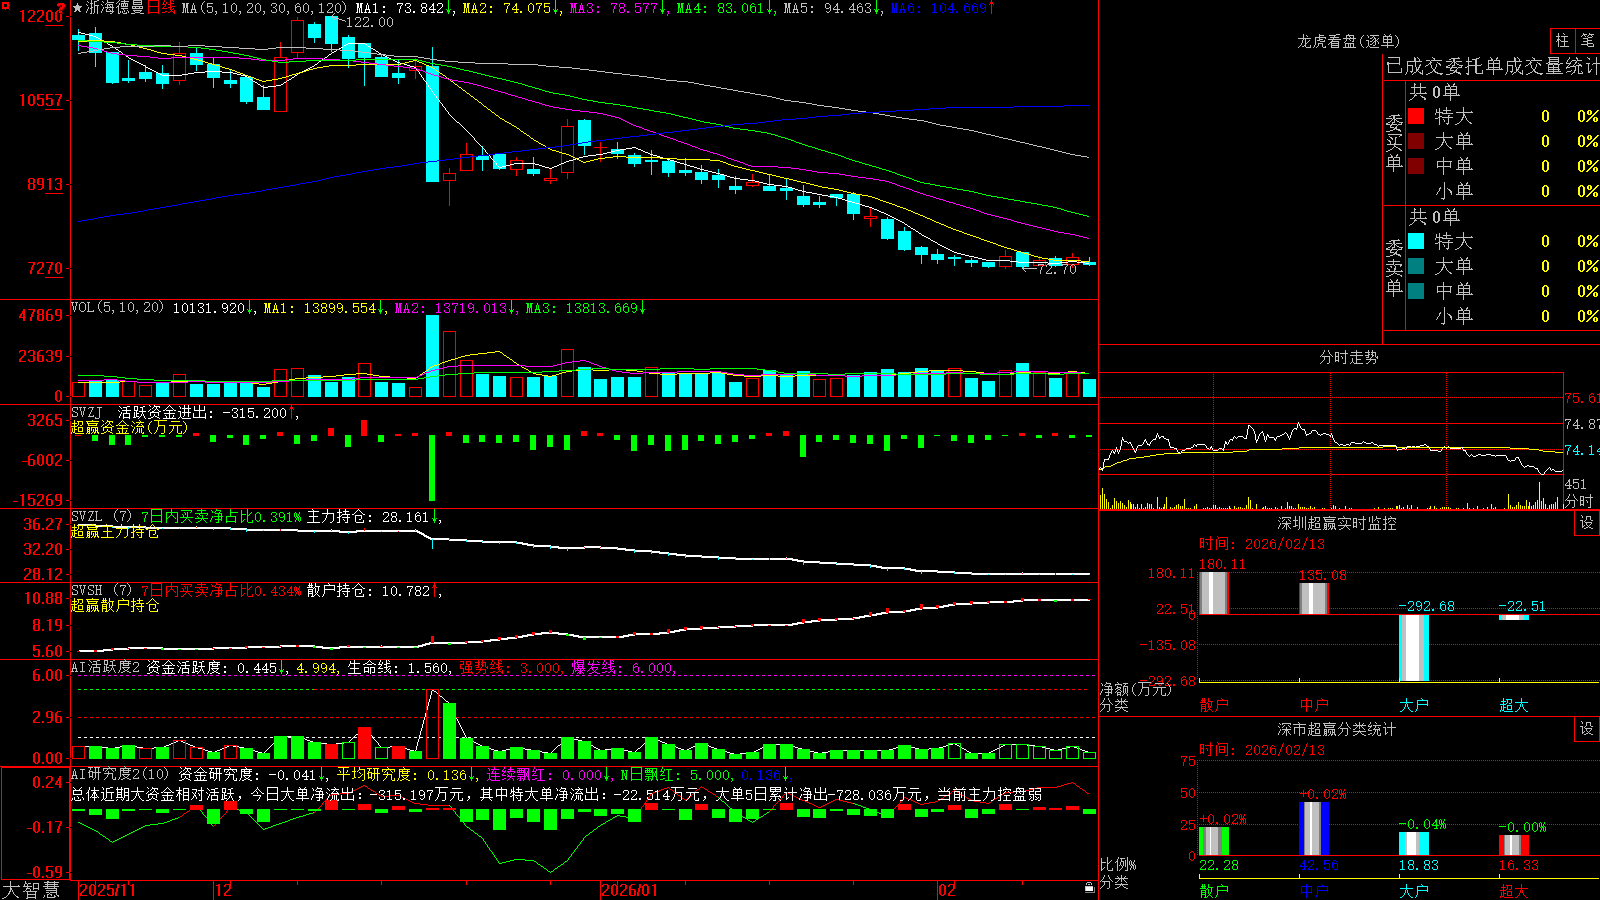Click the stock name 浙海德曼
Viewport: 1600px width, 900px height.
pyautogui.click(x=115, y=8)
